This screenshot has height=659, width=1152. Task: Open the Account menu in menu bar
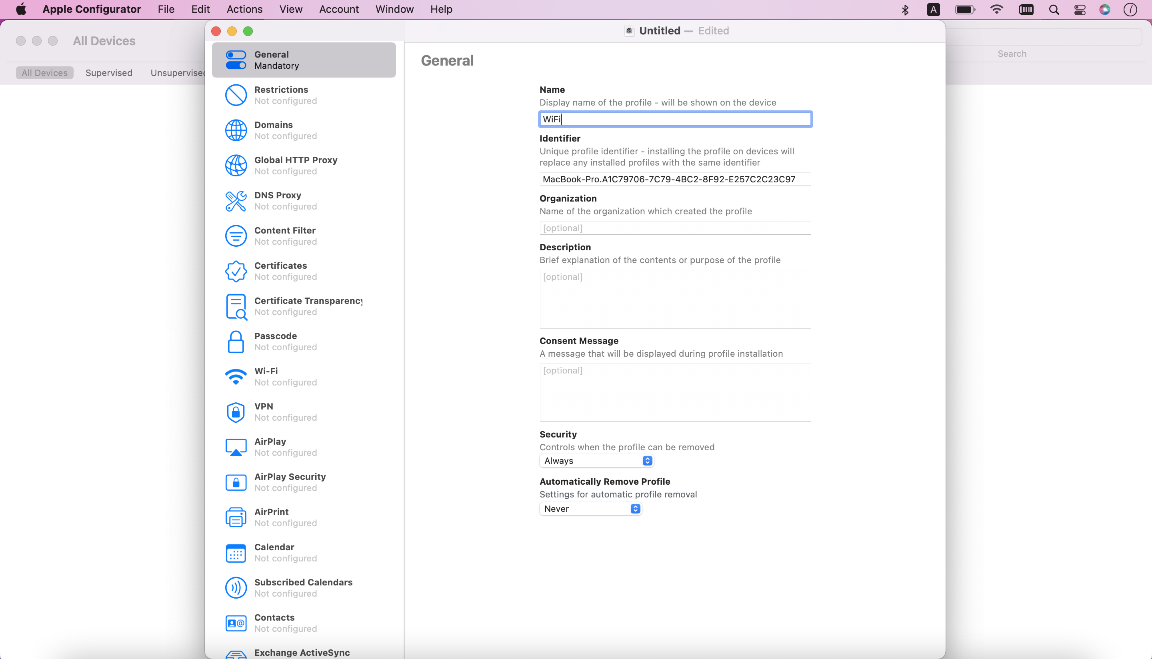click(339, 9)
